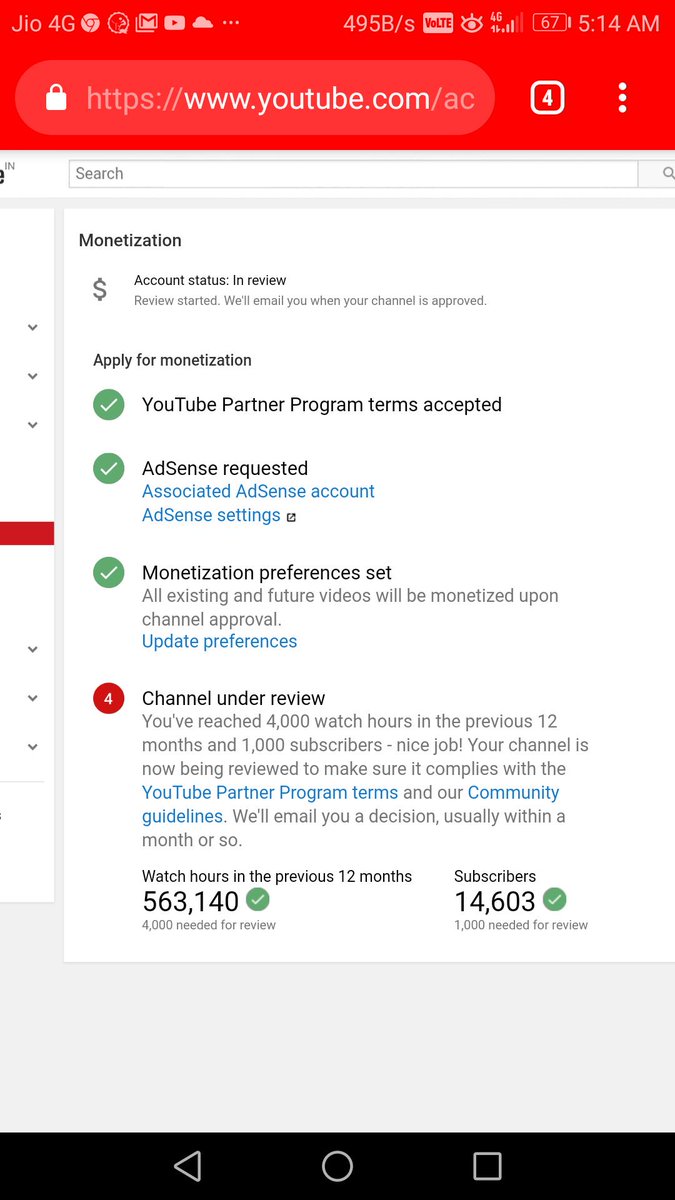Tap the 5:14 AM clock in status bar
The image size is (675, 1200).
619,23
